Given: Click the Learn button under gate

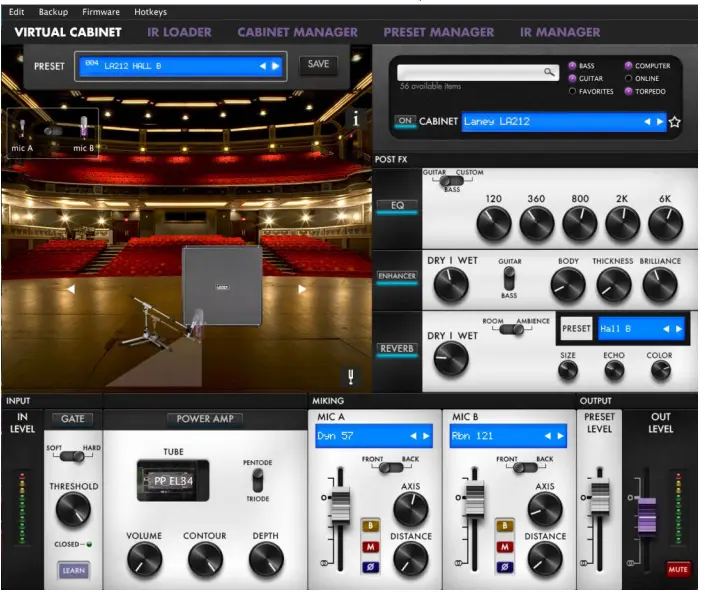Looking at the screenshot, I should click(x=73, y=571).
